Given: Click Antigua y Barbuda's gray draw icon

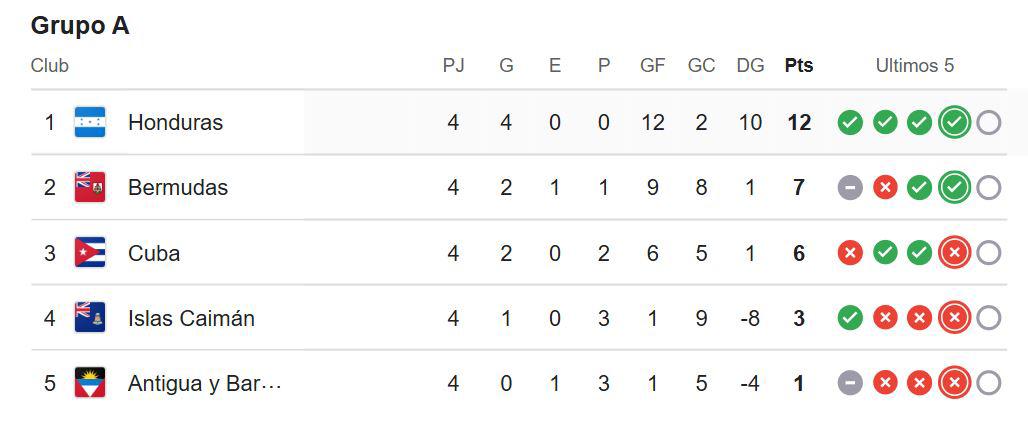Looking at the screenshot, I should click(850, 383).
